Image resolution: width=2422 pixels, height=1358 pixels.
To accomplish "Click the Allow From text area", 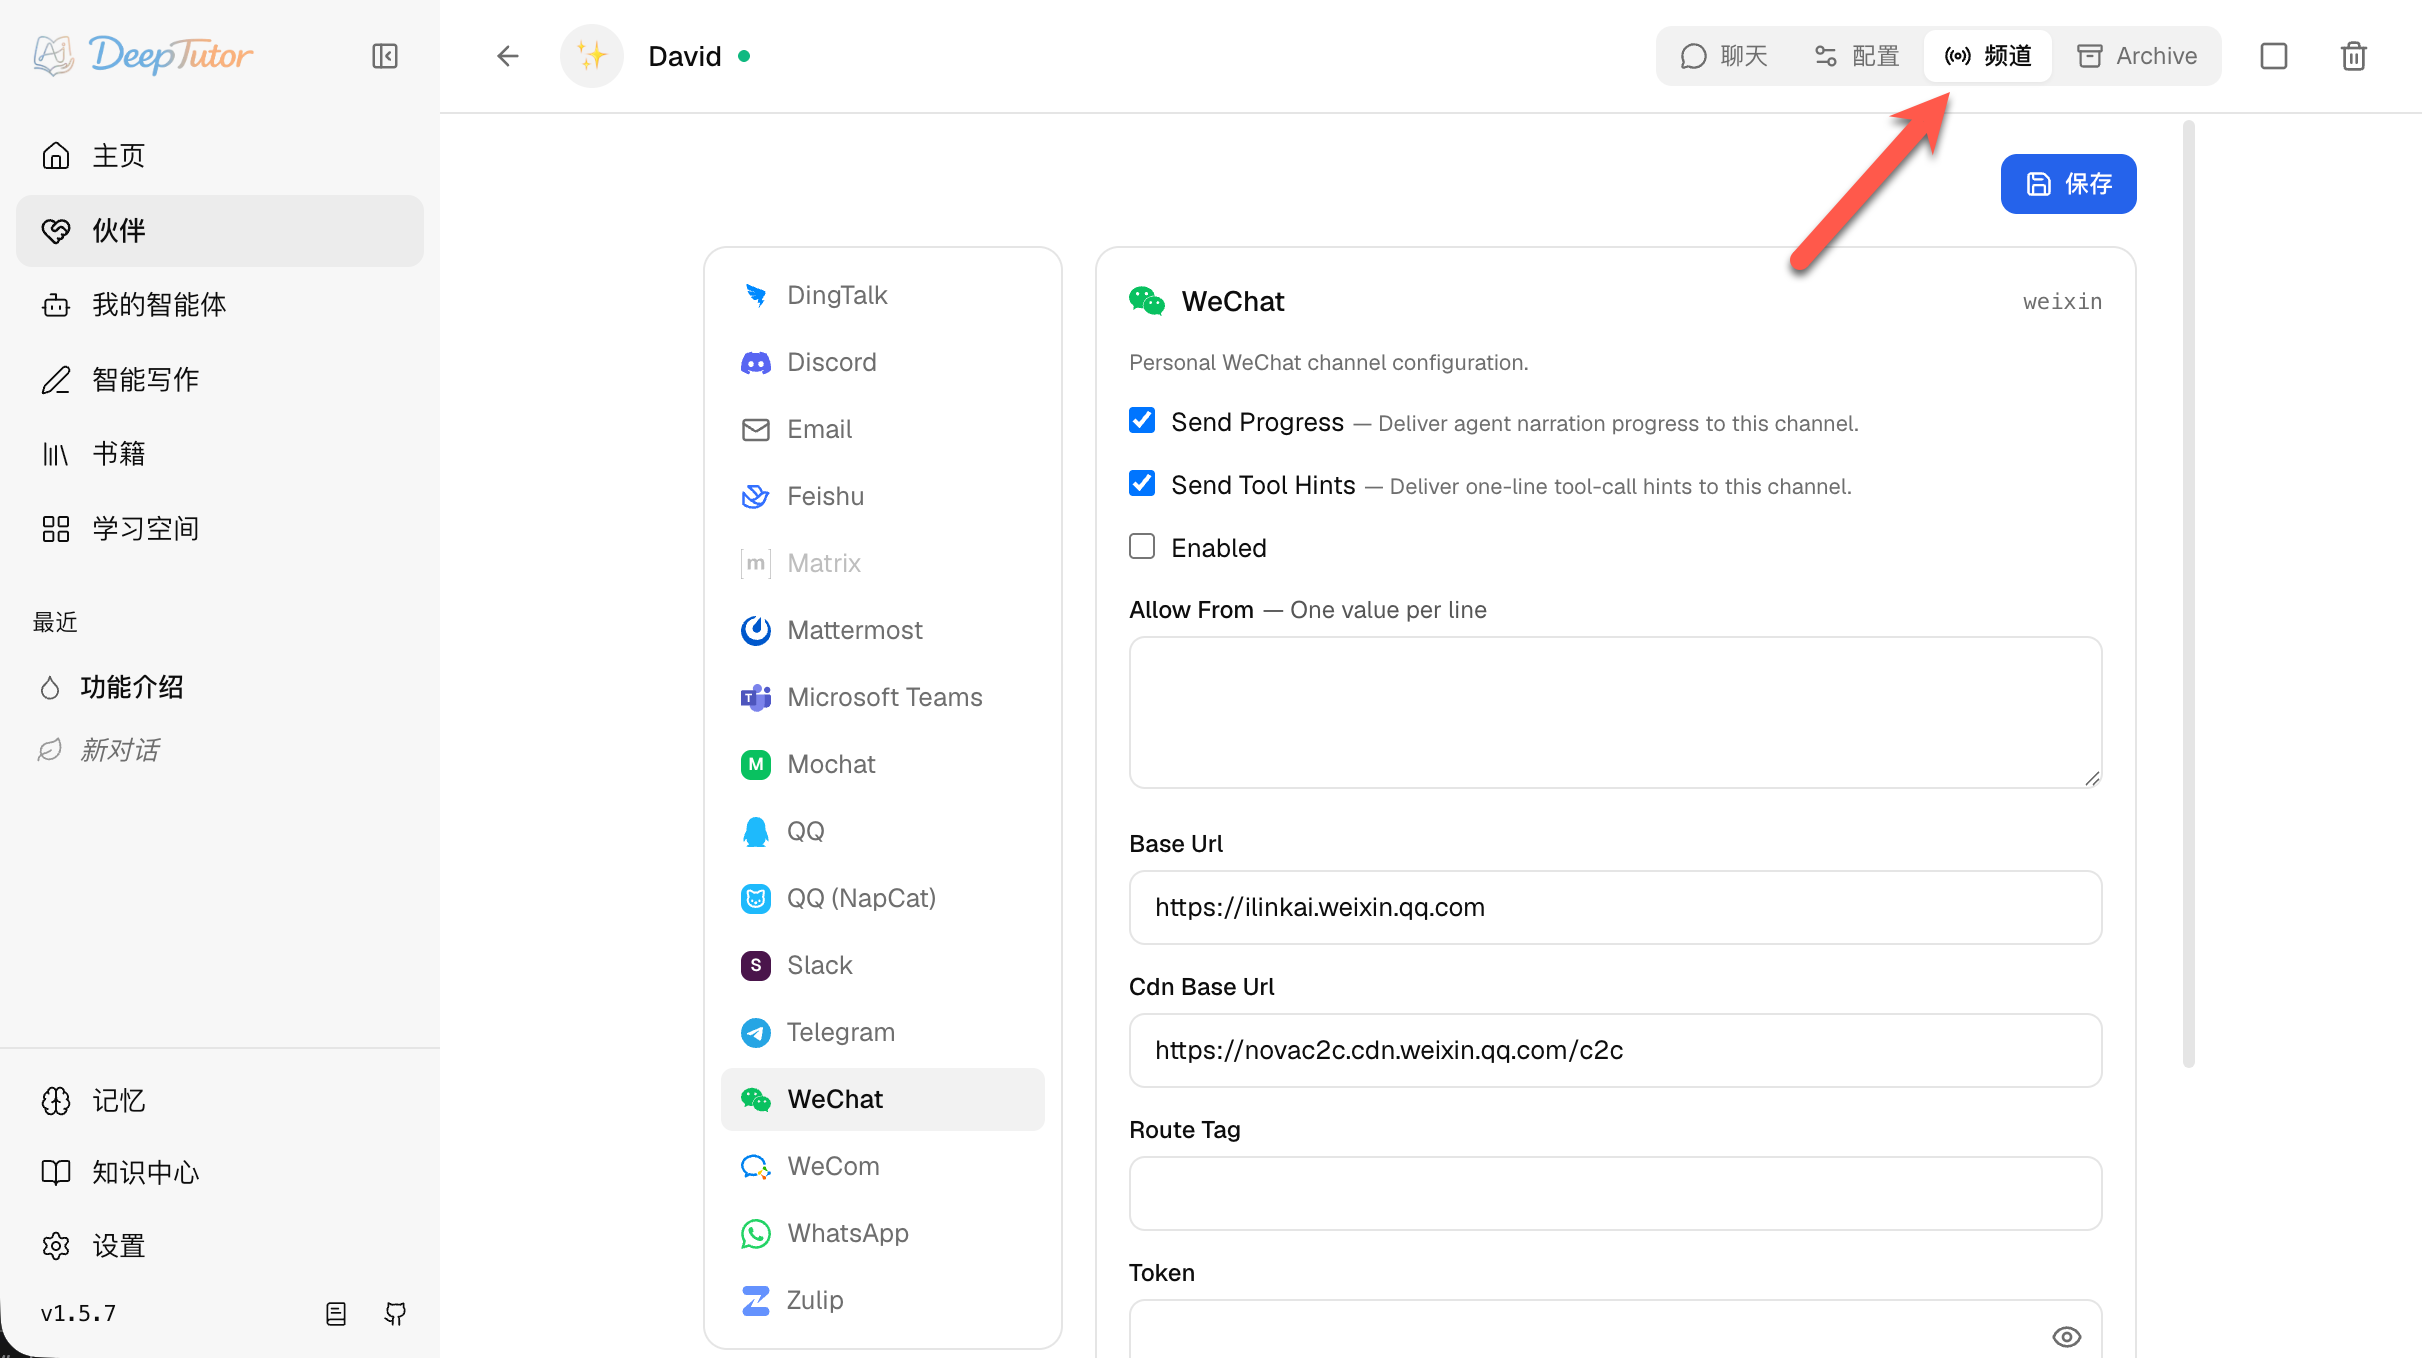I will pos(1615,712).
